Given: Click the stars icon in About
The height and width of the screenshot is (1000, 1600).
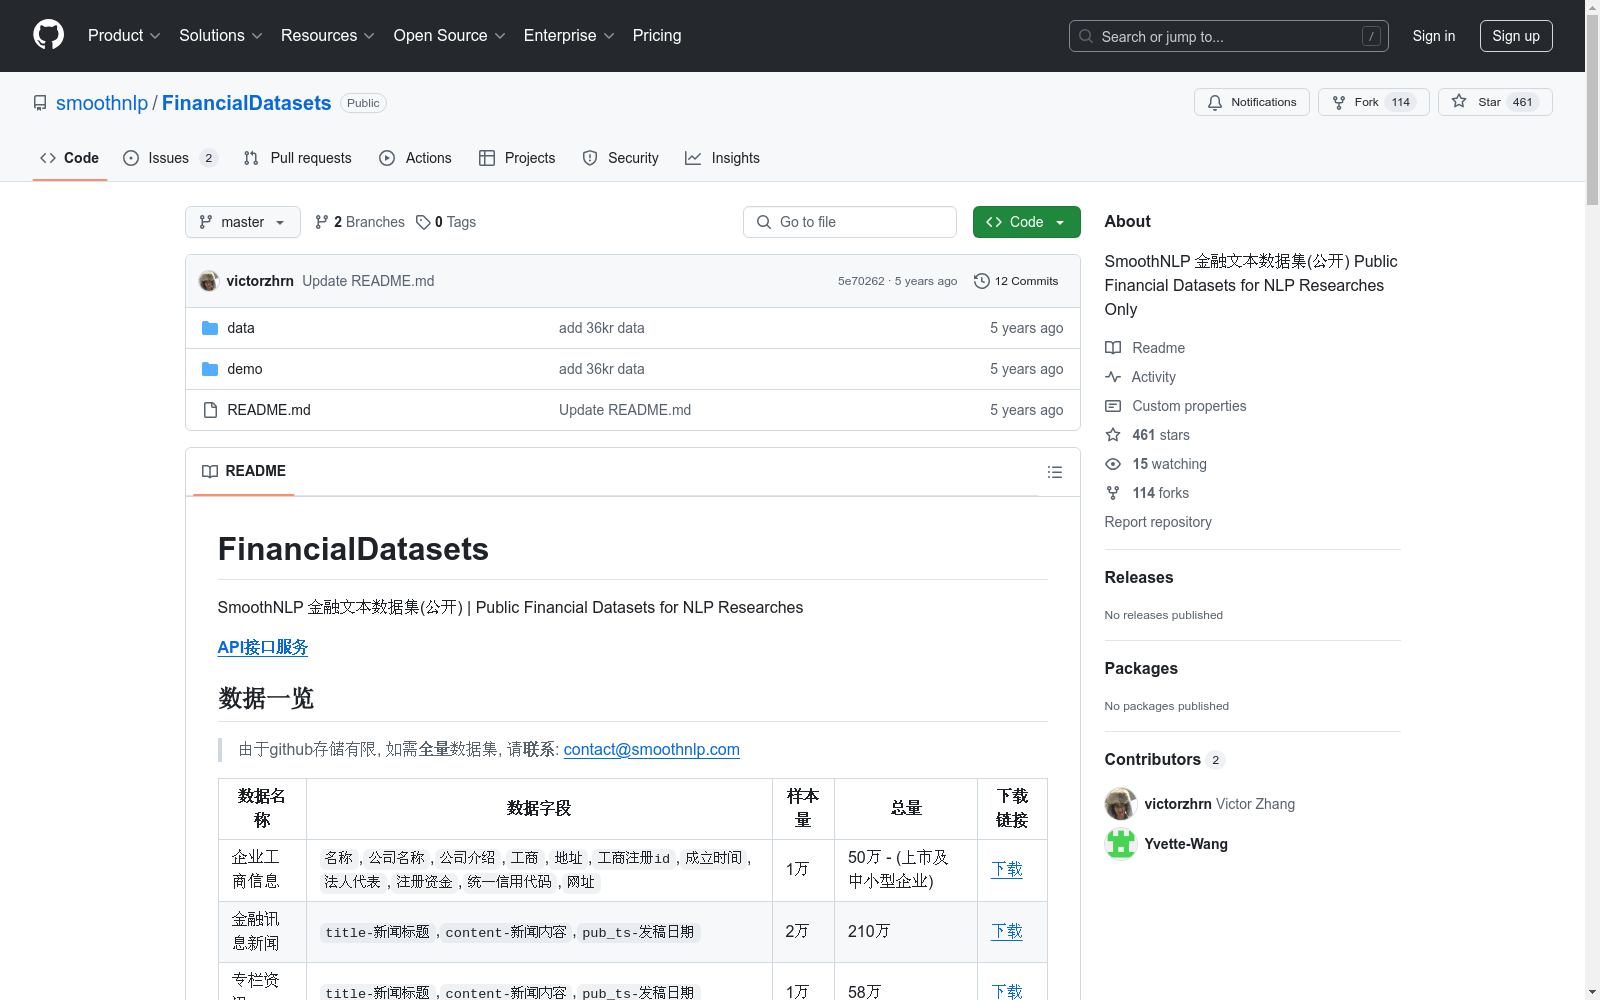Looking at the screenshot, I should (x=1113, y=435).
